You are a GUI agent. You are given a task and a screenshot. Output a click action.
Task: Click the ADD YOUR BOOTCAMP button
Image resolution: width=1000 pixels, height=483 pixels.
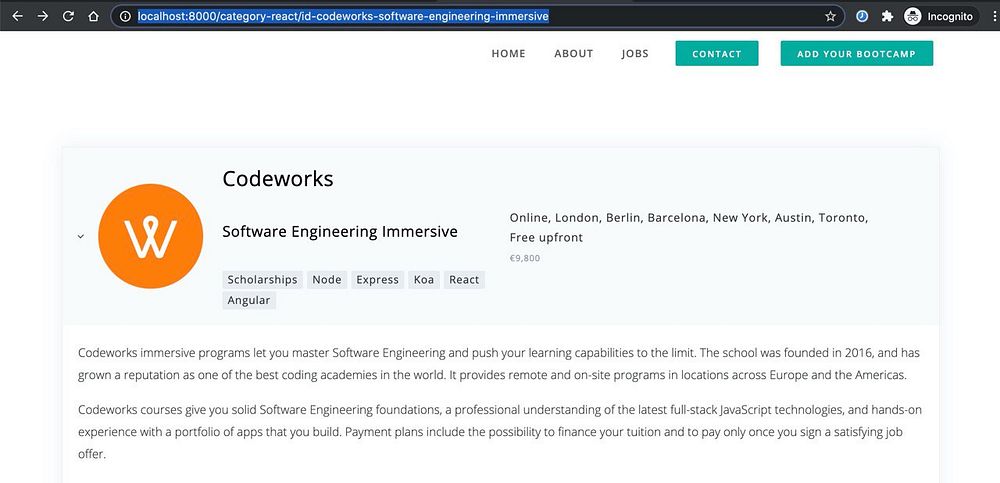(x=857, y=54)
